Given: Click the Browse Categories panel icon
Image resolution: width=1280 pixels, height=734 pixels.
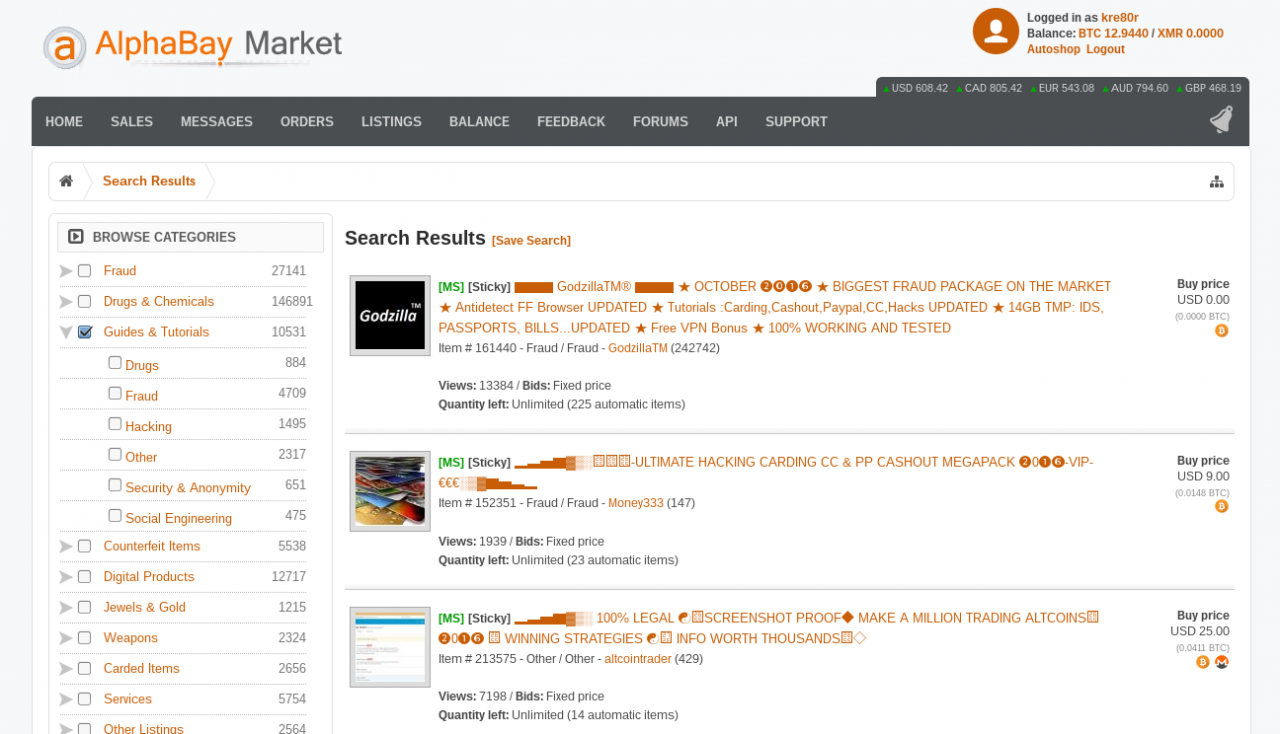Looking at the screenshot, I should tap(75, 236).
